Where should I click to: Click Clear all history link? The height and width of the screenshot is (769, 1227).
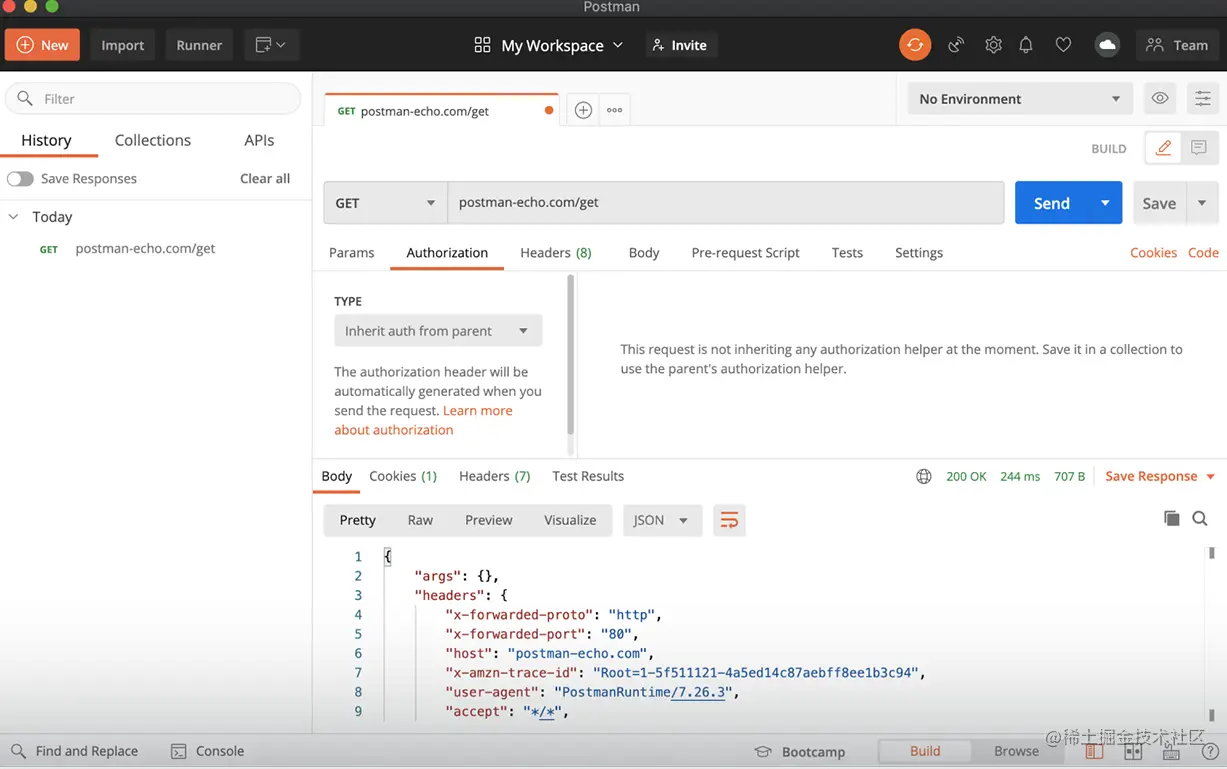[265, 178]
